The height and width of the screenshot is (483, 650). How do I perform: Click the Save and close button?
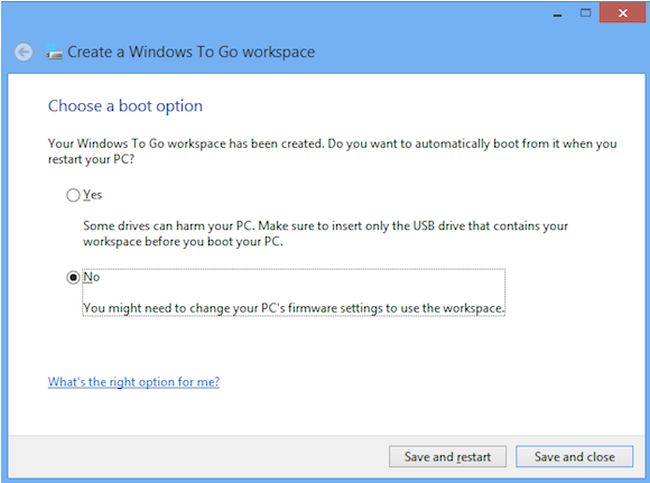tap(574, 456)
